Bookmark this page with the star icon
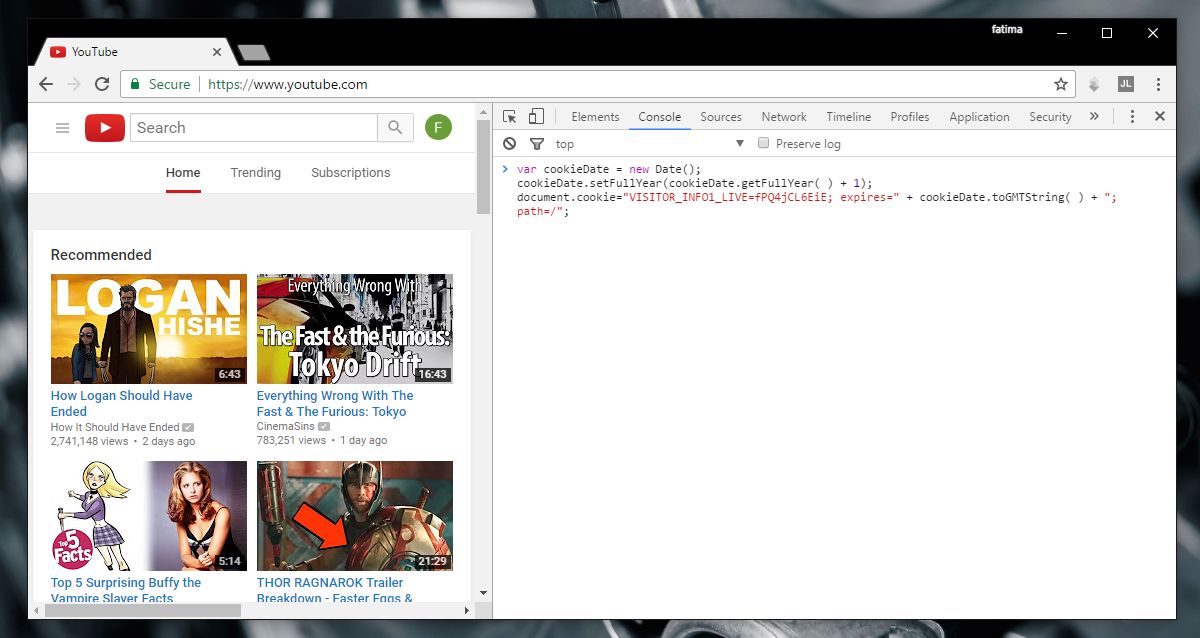This screenshot has height=638, width=1200. [x=1061, y=85]
